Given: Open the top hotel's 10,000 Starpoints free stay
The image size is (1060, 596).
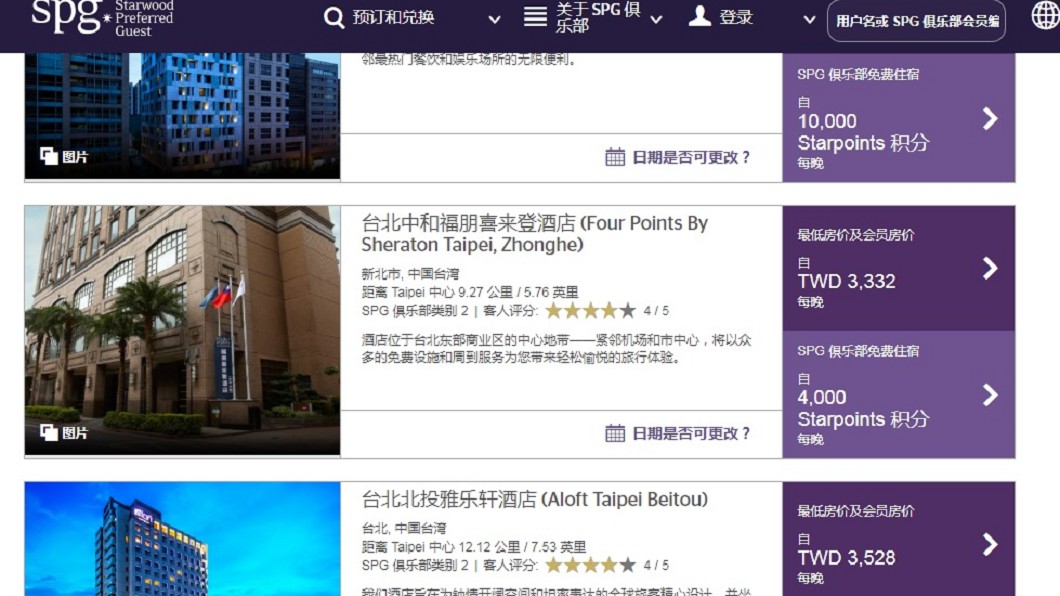Looking at the screenshot, I should [x=898, y=118].
